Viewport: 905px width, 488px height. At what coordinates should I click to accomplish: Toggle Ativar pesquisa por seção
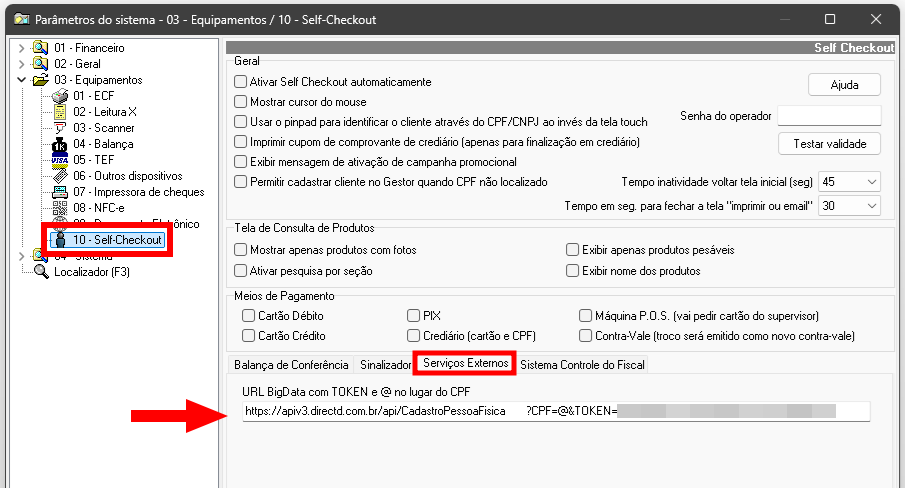[241, 271]
